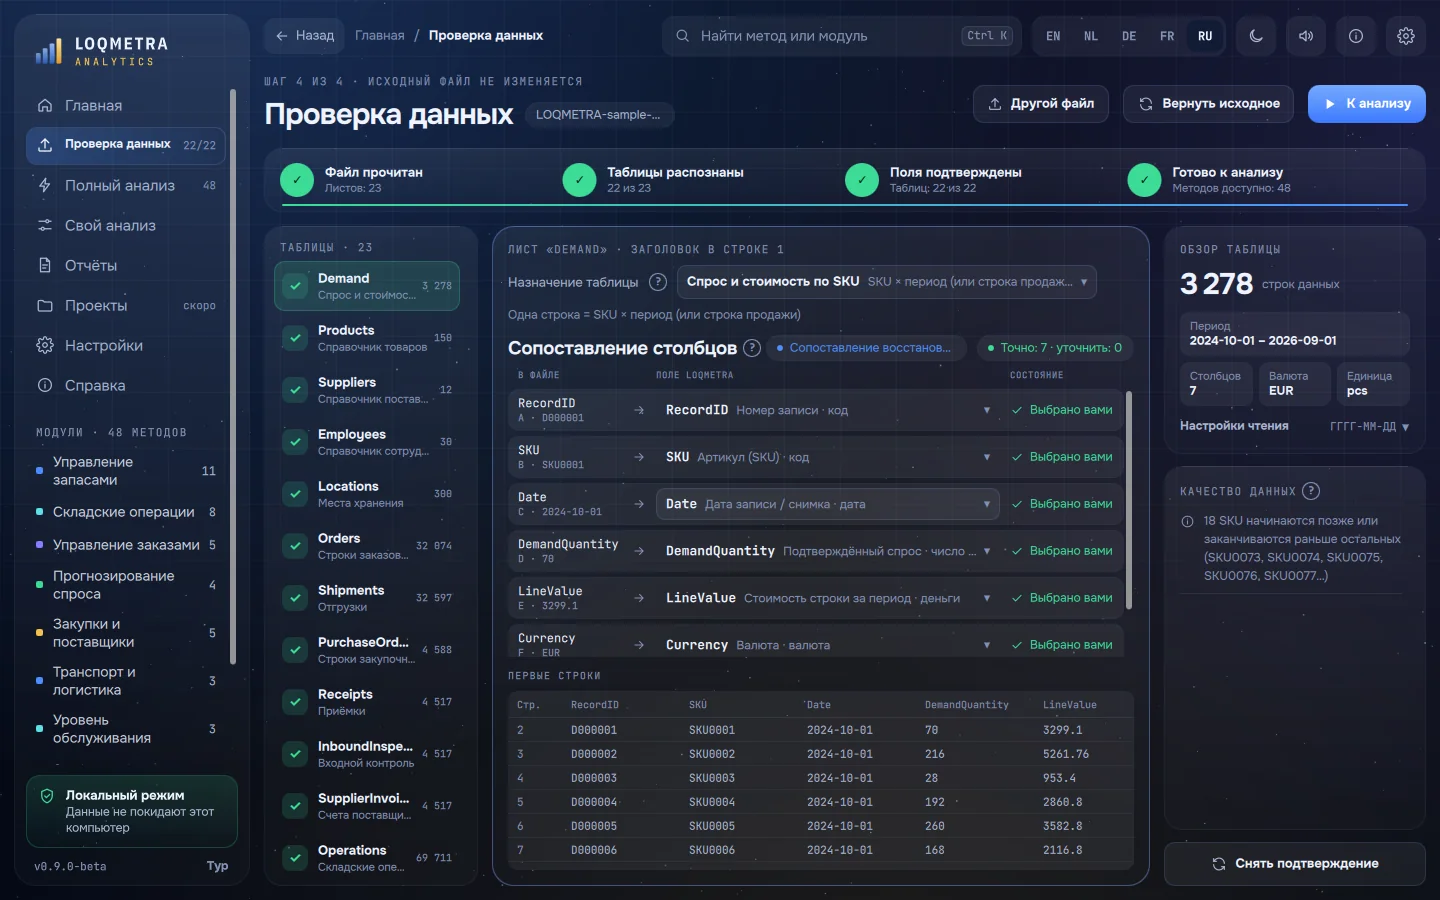Open settings gear icon in top bar

(x=1406, y=36)
